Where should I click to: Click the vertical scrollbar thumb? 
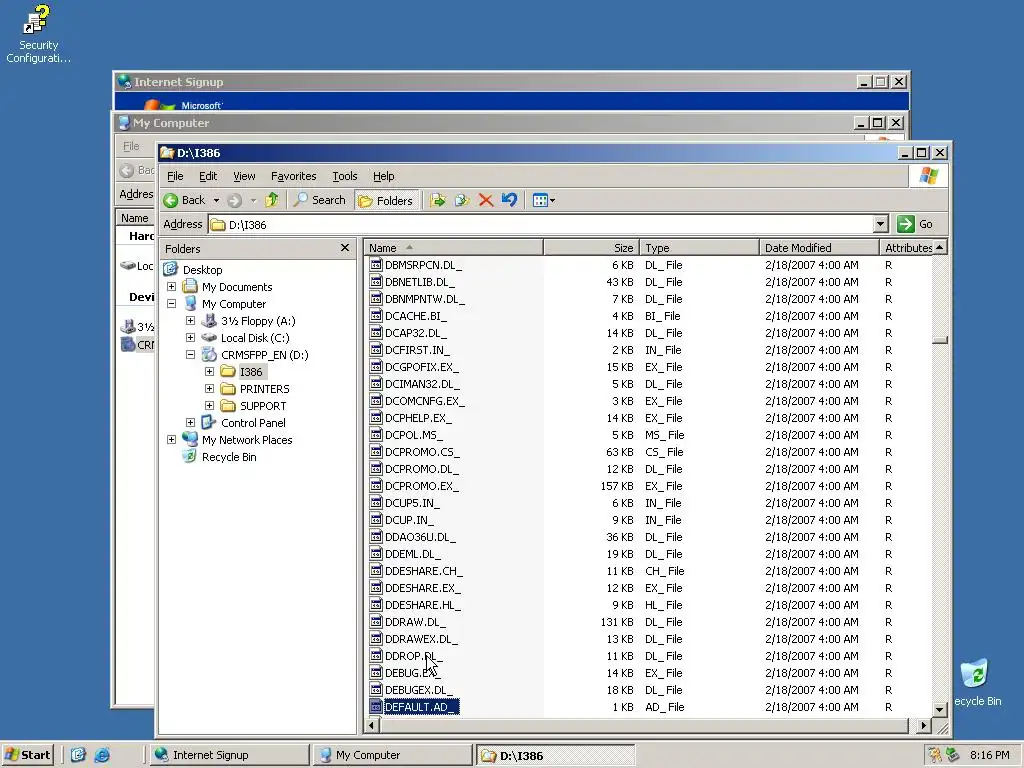click(x=940, y=340)
